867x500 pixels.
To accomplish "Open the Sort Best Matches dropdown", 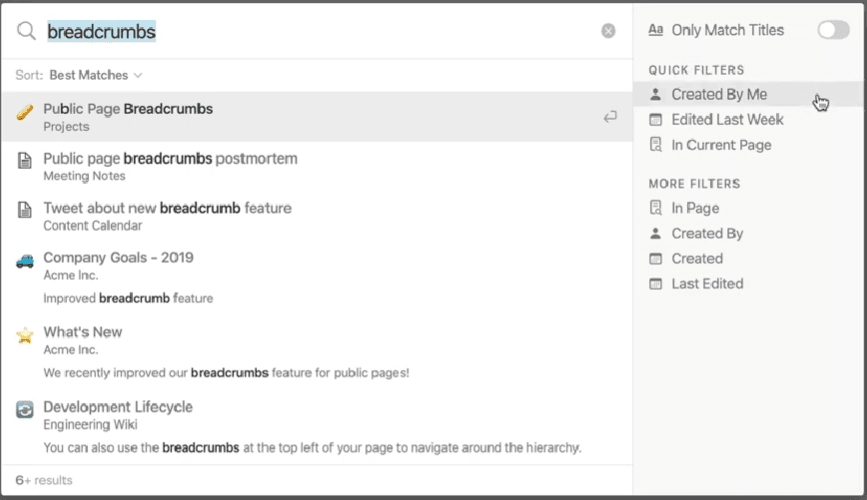I will click(95, 75).
